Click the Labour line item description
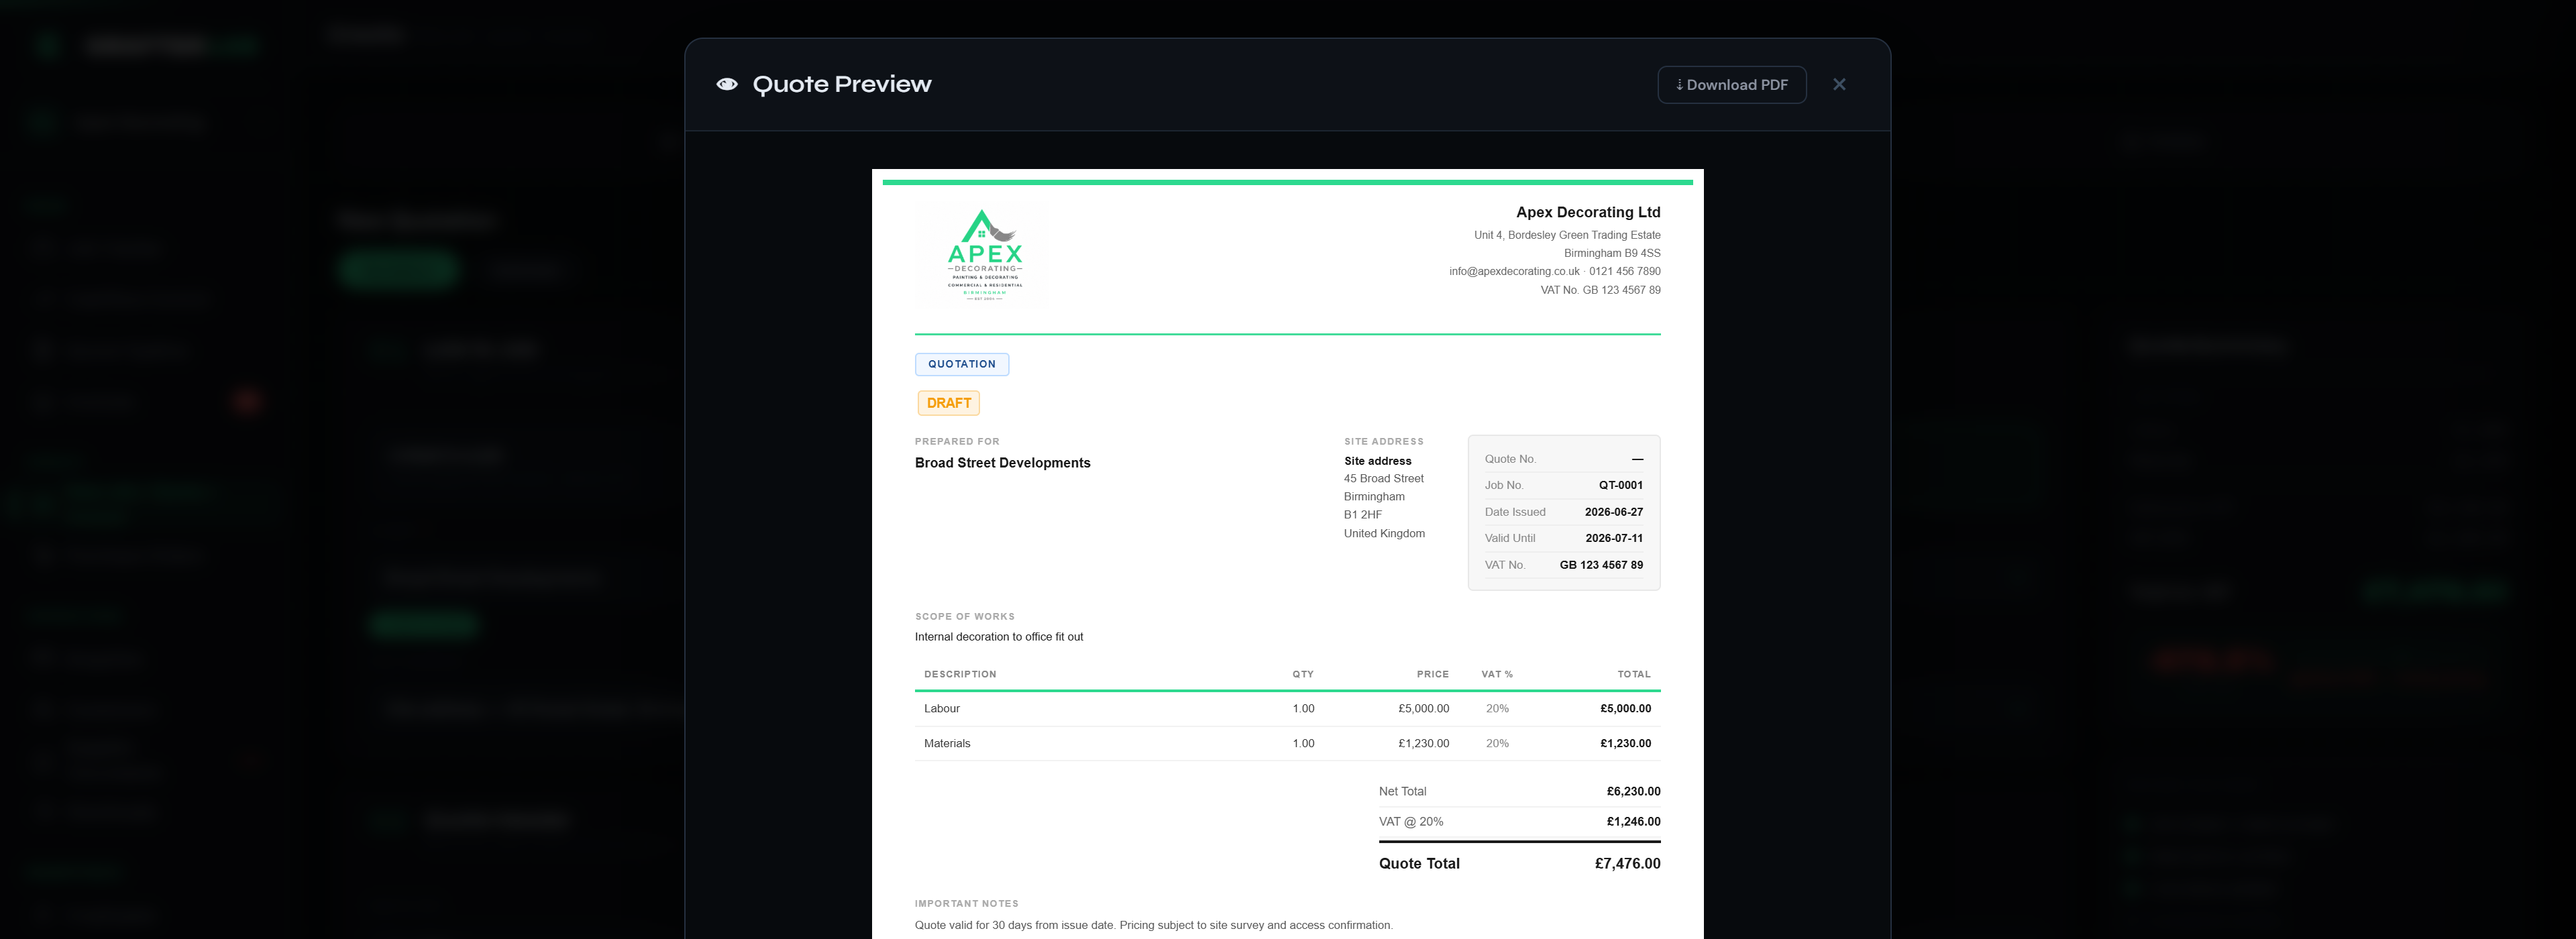The width and height of the screenshot is (2576, 939). click(941, 709)
